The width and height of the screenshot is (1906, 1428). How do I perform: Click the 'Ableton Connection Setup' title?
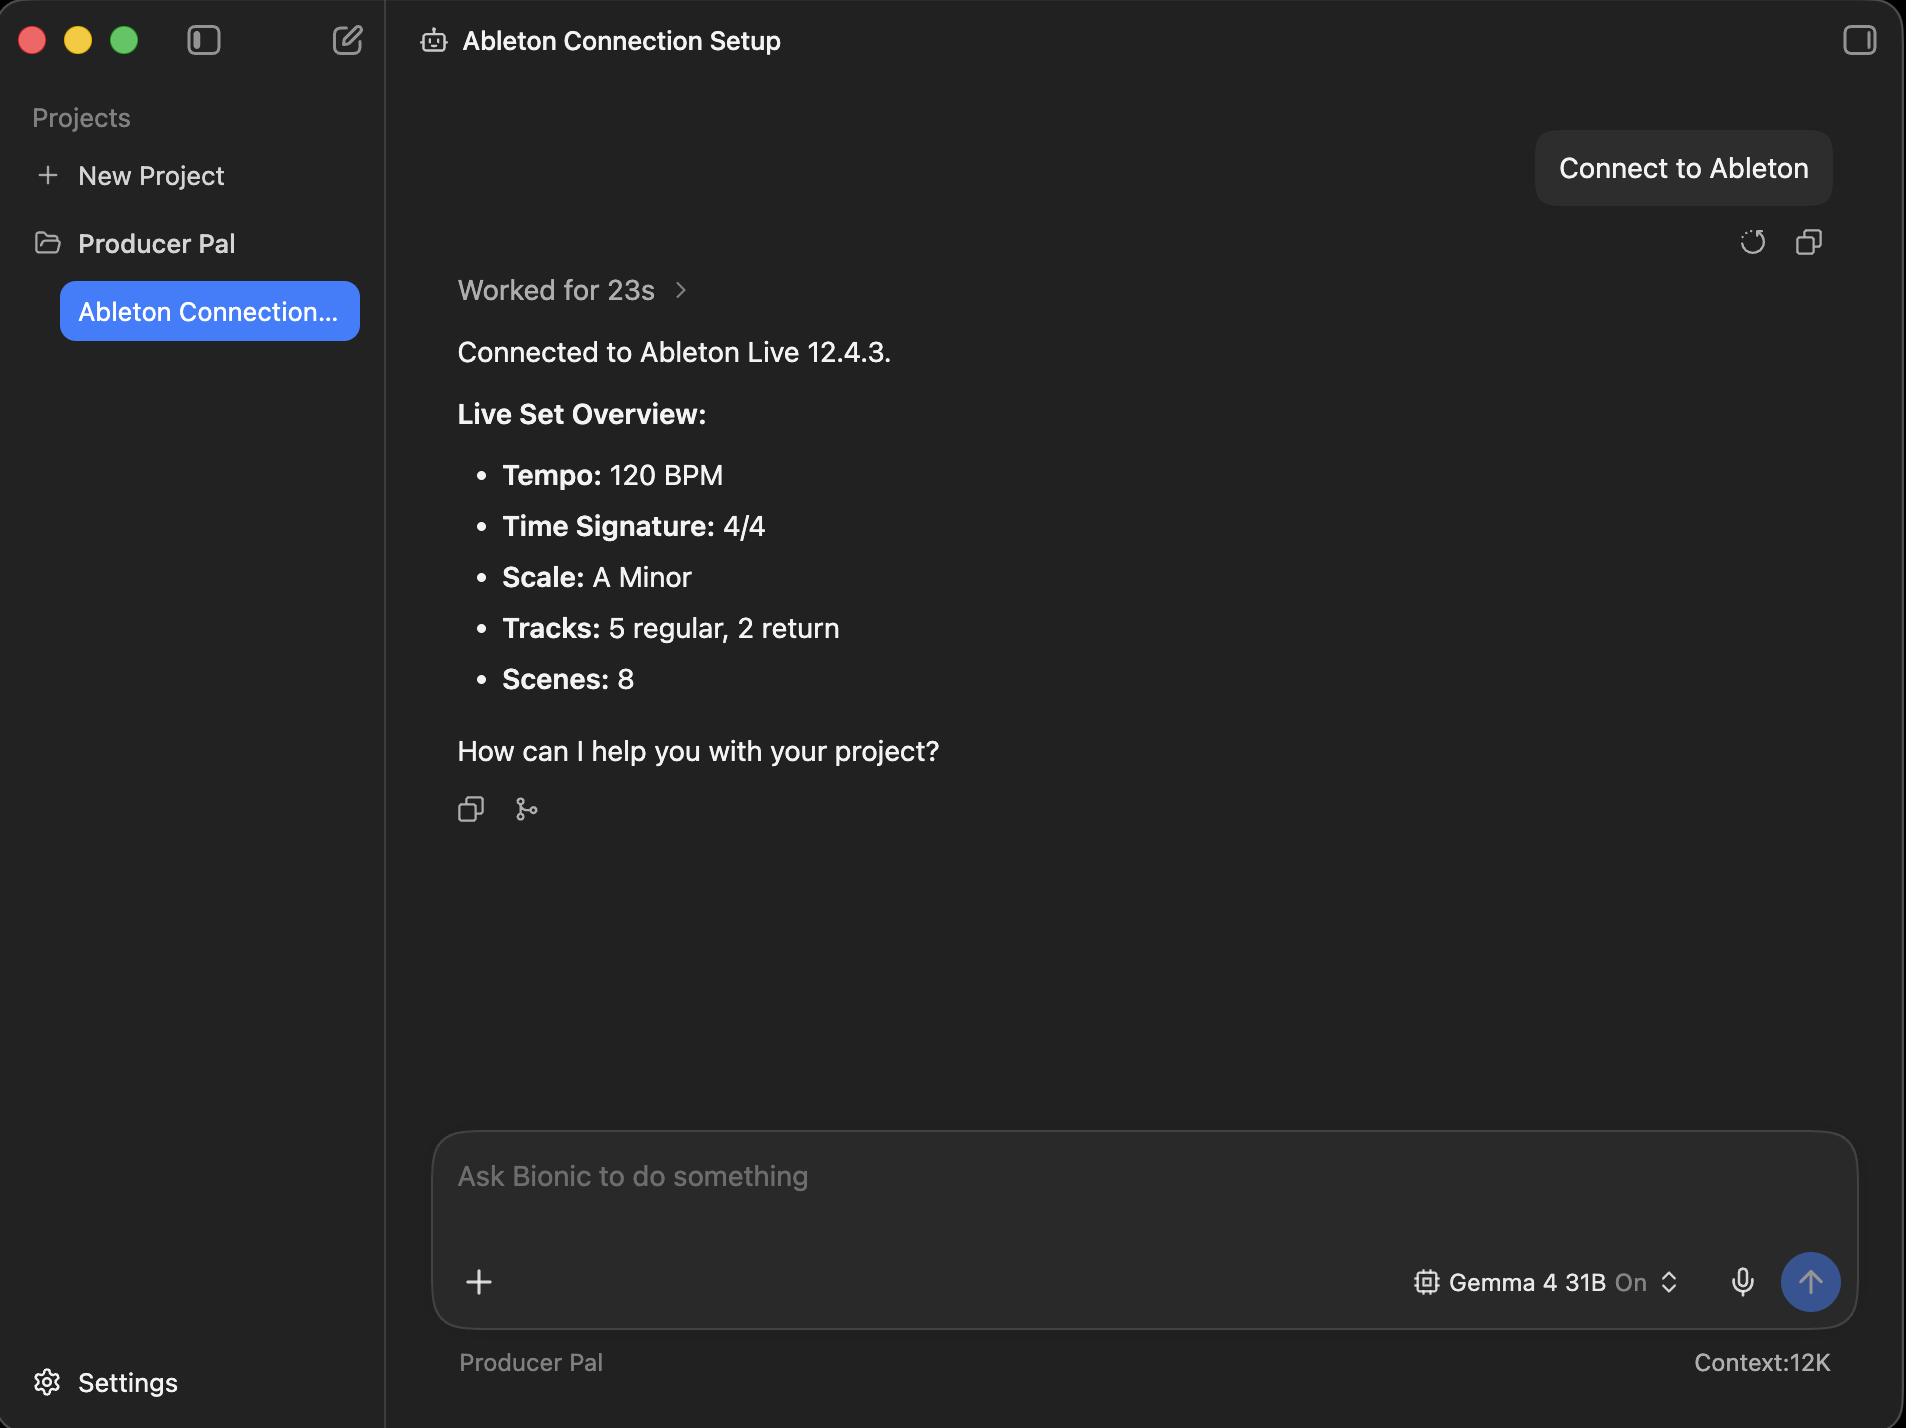(x=621, y=41)
